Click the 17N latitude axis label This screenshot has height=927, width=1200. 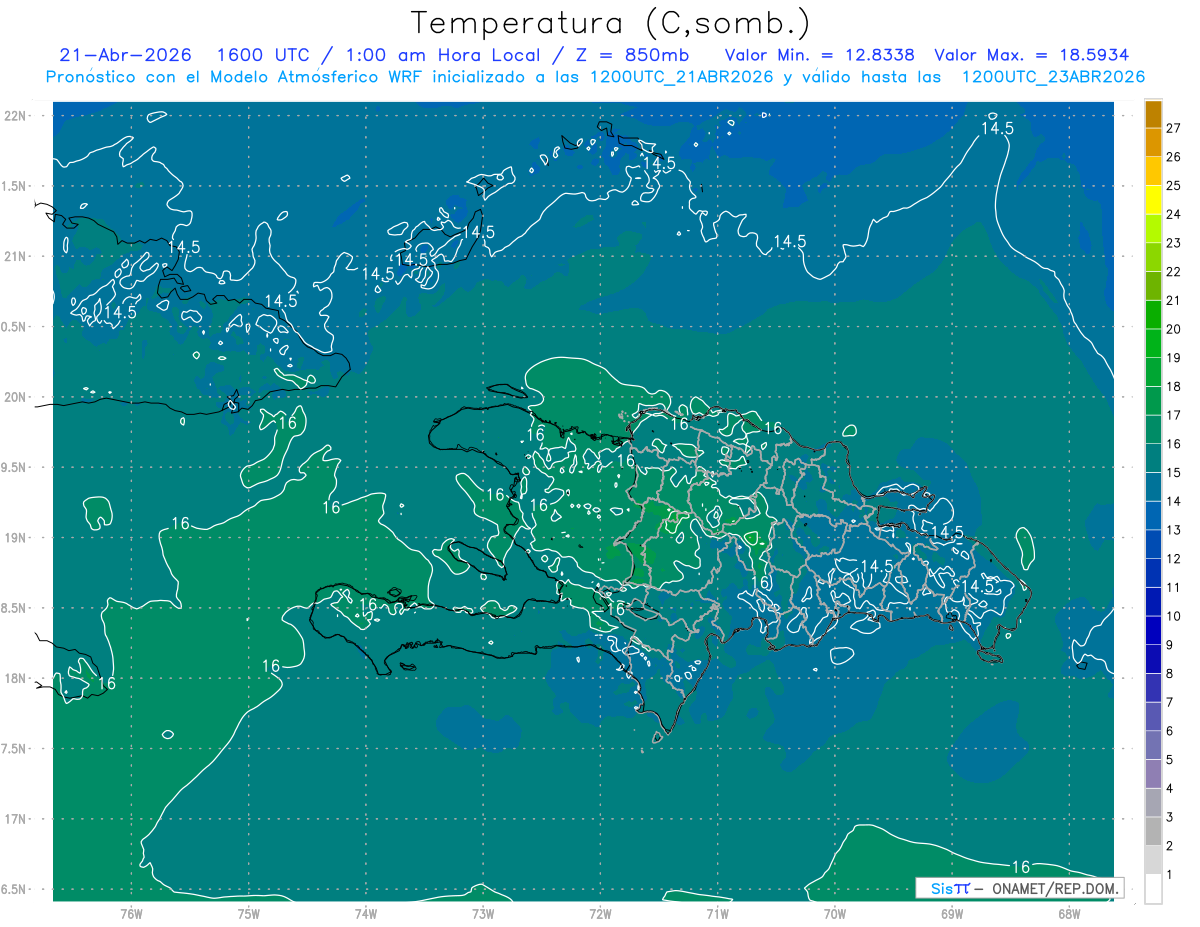point(16,820)
